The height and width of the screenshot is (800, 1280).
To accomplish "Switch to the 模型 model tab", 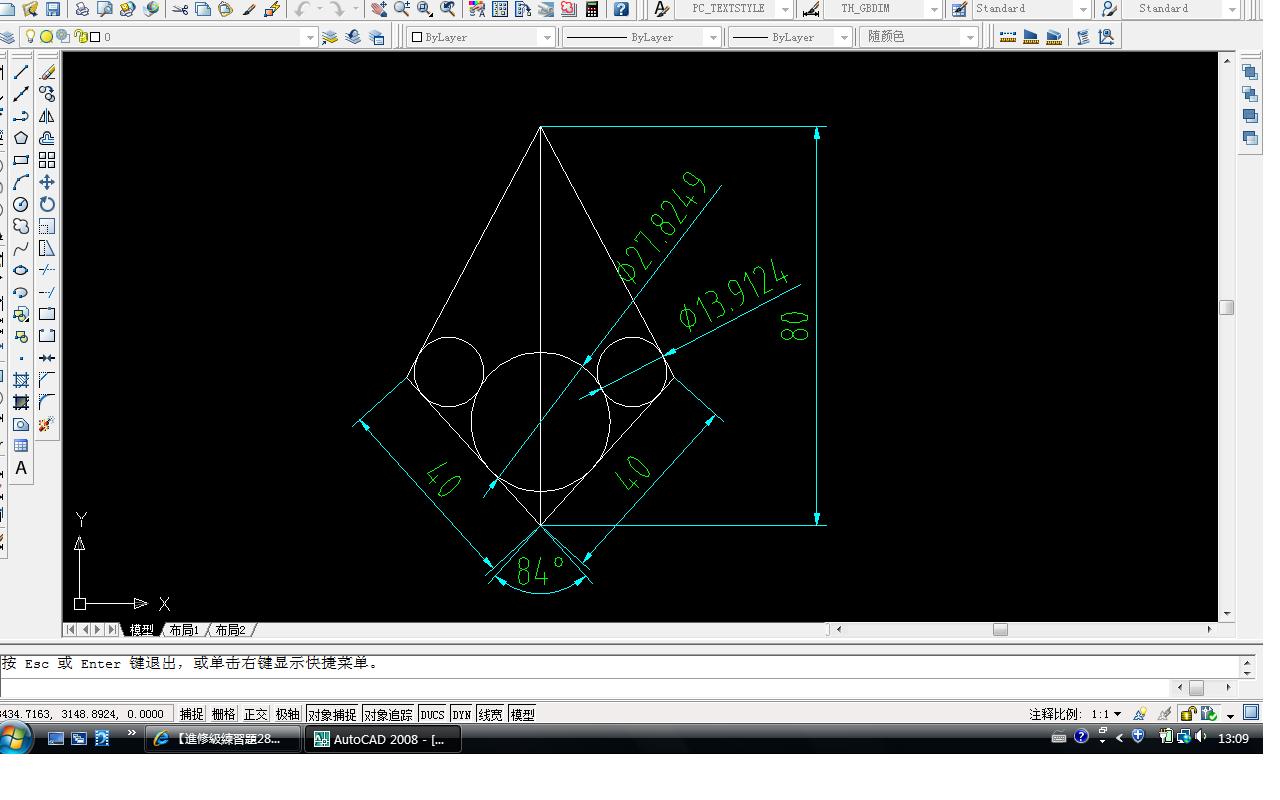I will (141, 630).
